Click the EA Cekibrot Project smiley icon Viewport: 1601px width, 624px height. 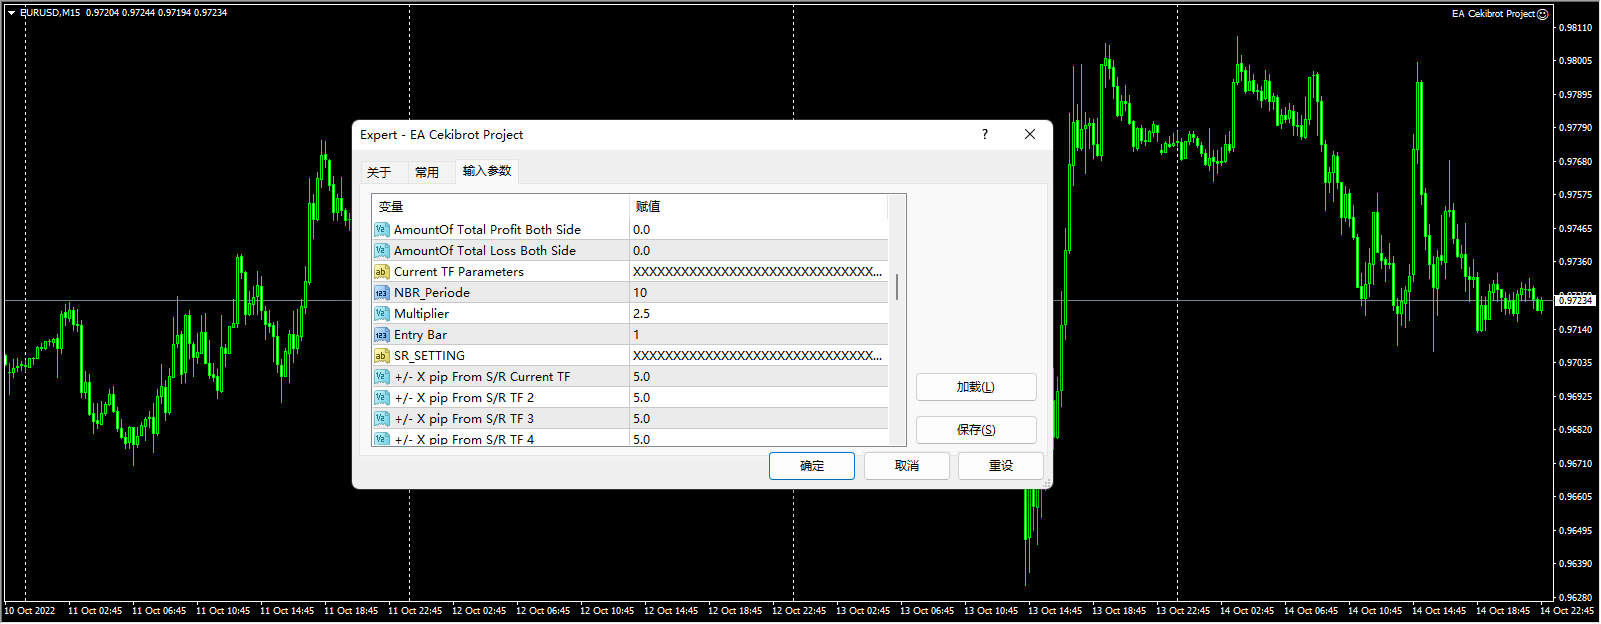[x=1542, y=14]
